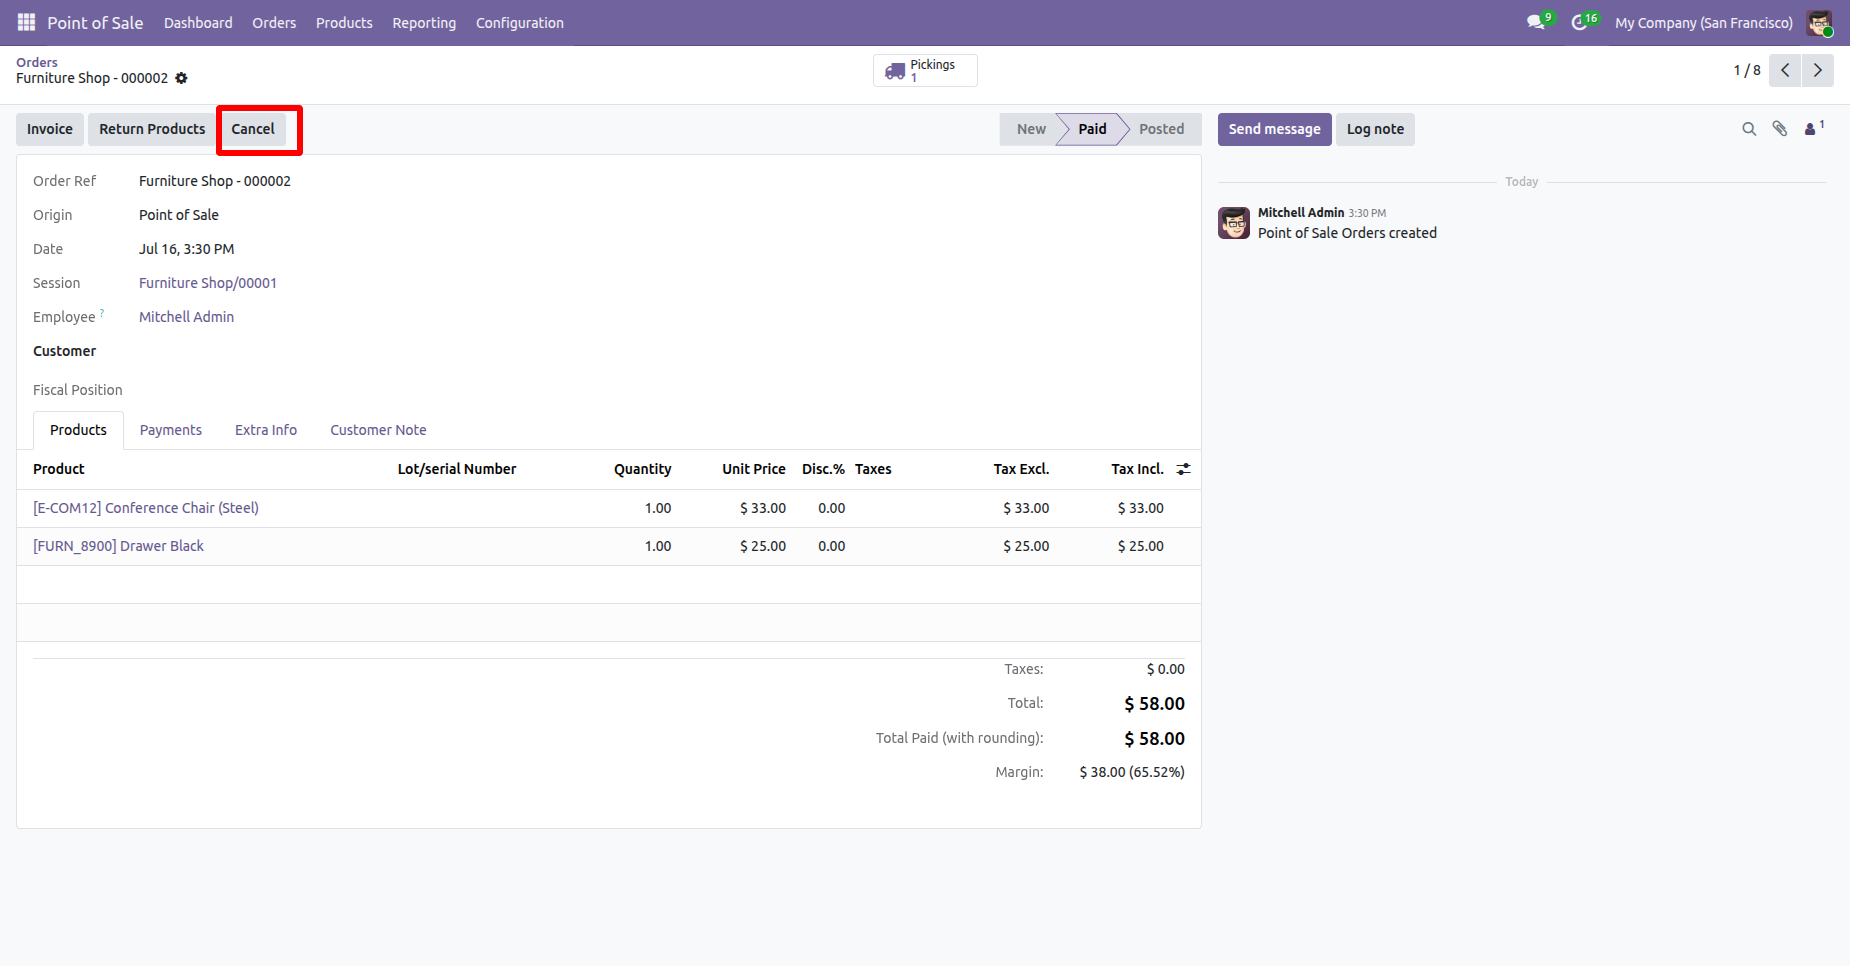
Task: Search messages in chatter
Action: coord(1749,129)
